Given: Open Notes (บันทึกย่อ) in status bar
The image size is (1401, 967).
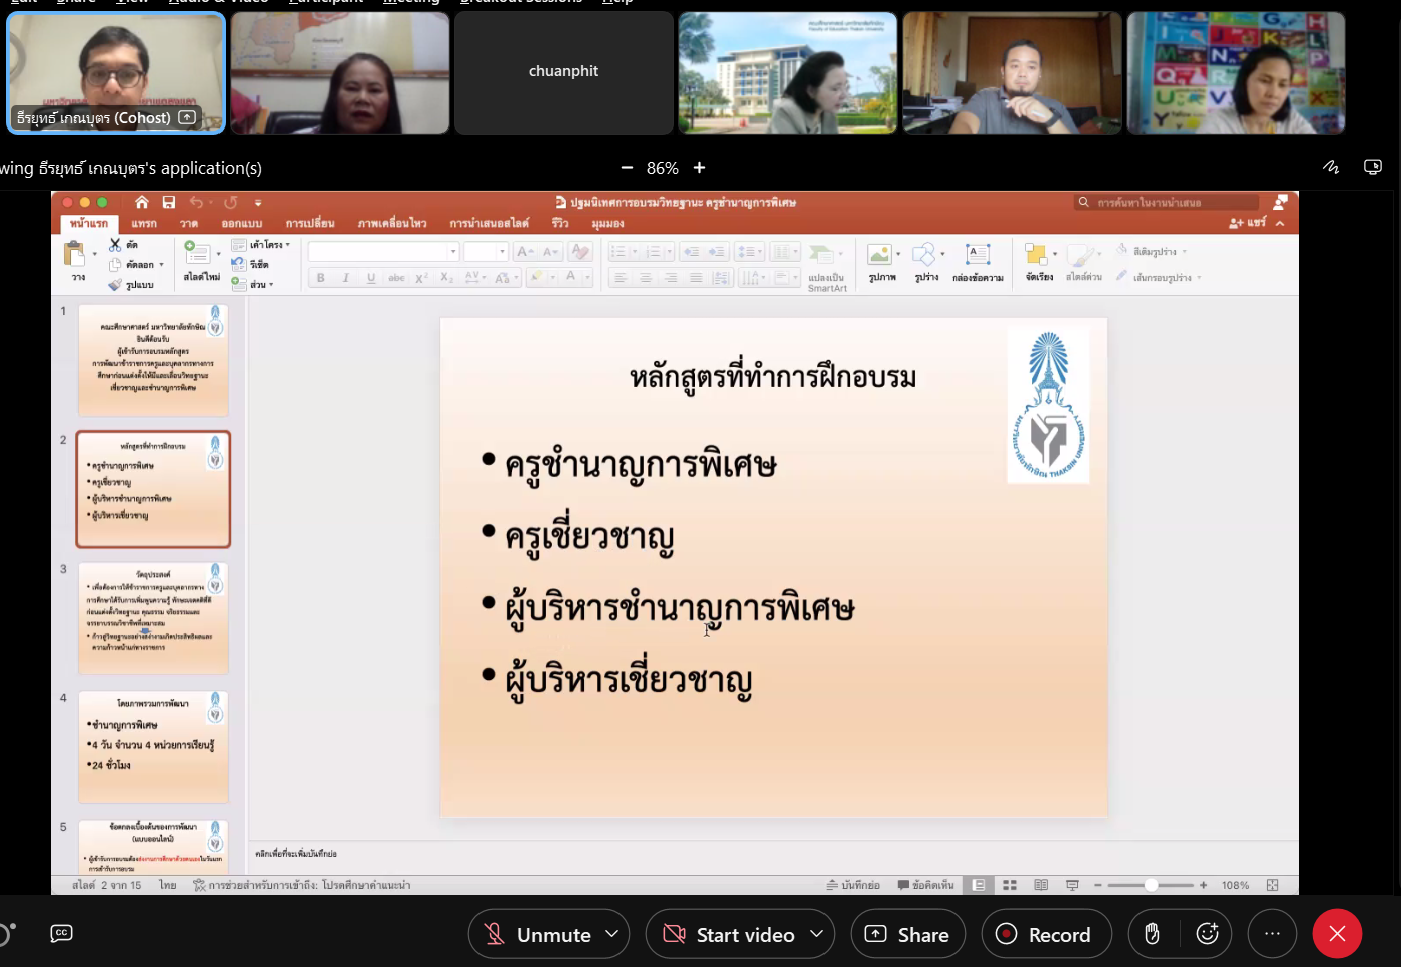Looking at the screenshot, I should (853, 885).
